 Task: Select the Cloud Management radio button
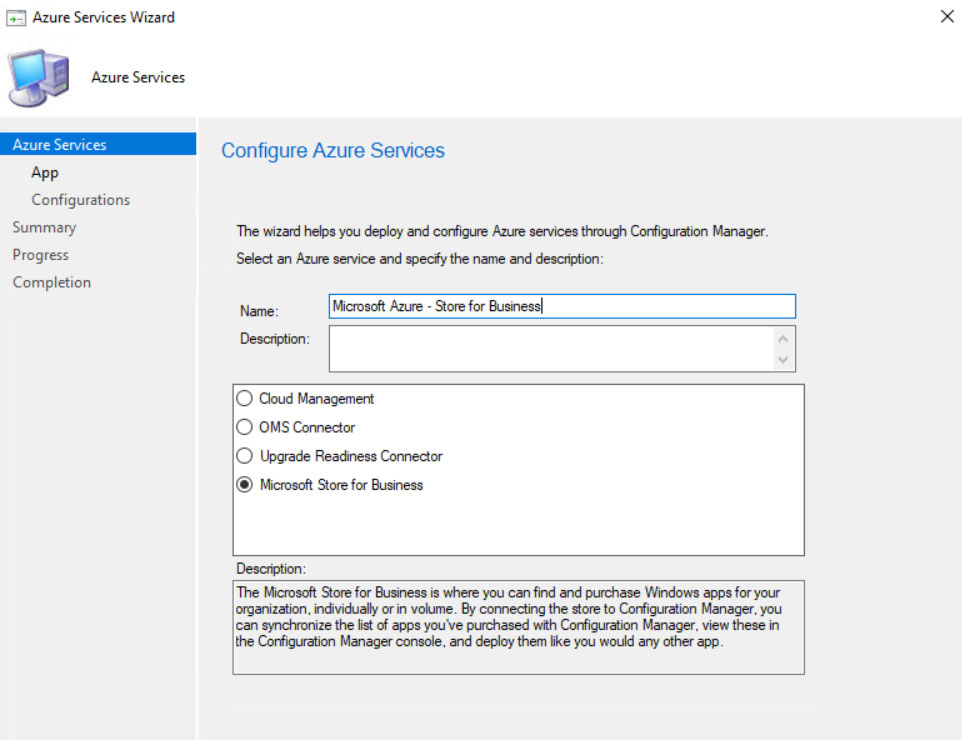coord(244,399)
